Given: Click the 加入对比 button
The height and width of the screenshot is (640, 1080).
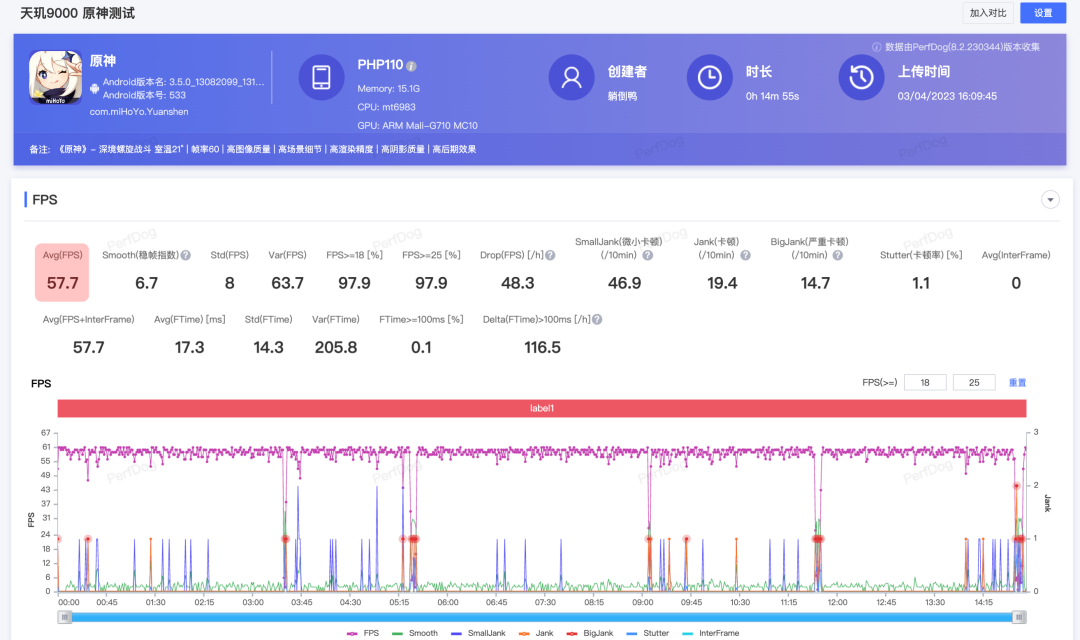Looking at the screenshot, I should [987, 13].
